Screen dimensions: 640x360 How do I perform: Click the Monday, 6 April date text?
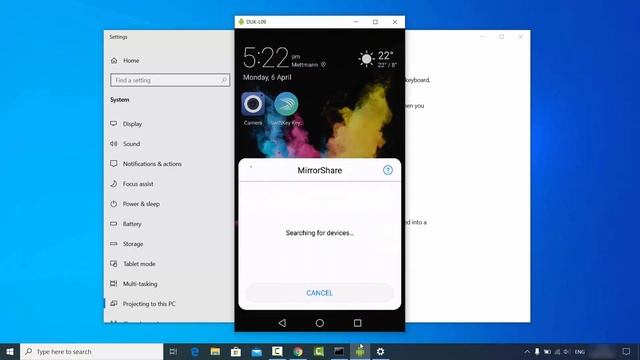coord(267,77)
